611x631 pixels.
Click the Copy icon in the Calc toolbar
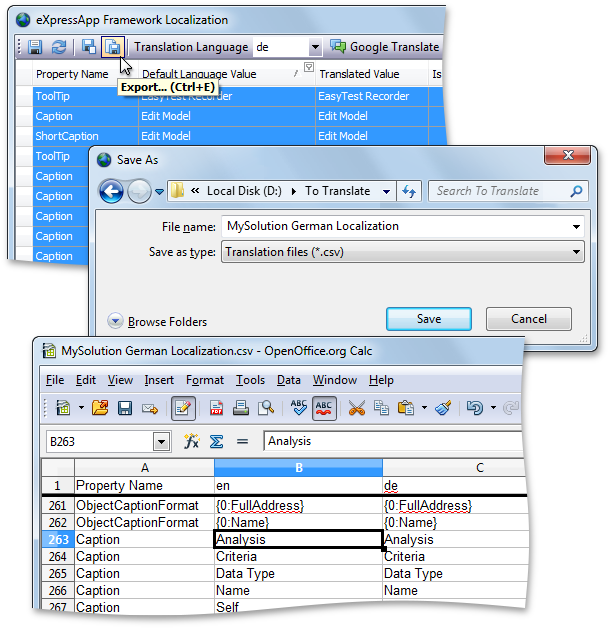381,408
